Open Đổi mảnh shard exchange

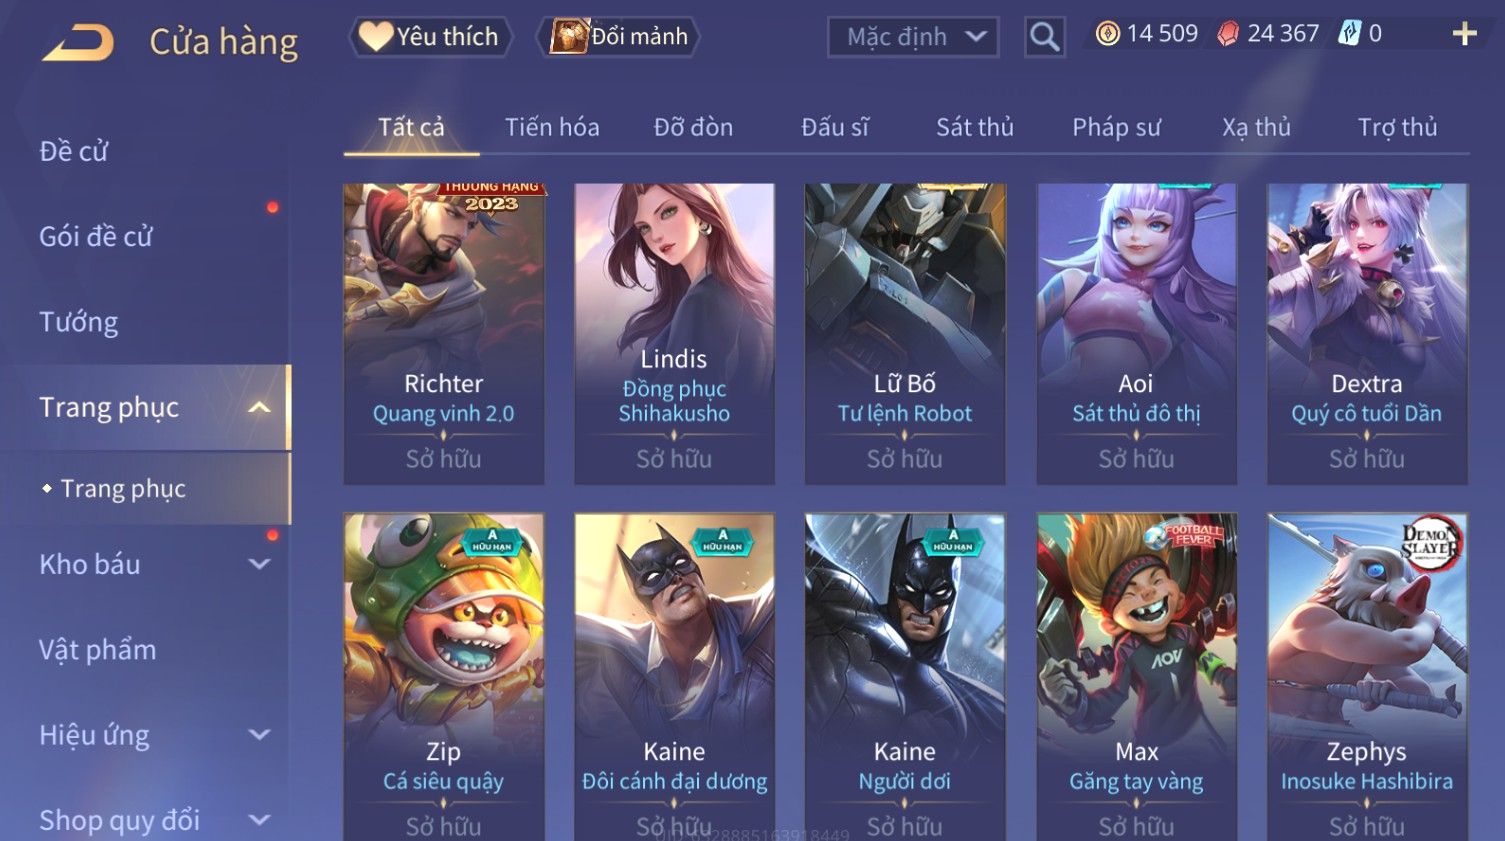pyautogui.click(x=617, y=37)
